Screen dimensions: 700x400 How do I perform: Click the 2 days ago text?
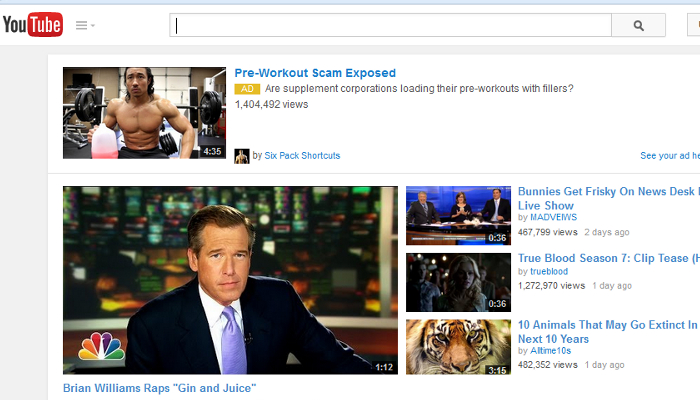(x=607, y=232)
